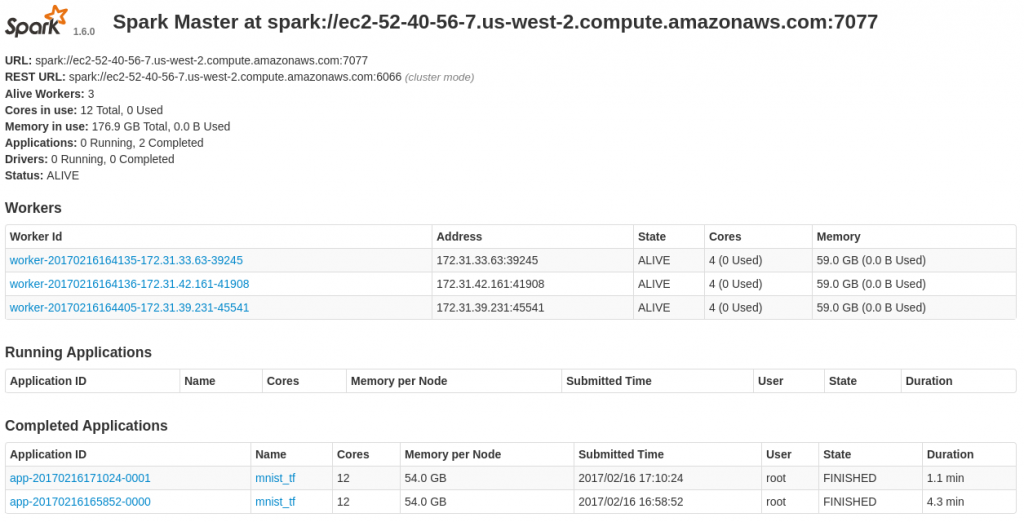Click mnist_tf name in app 0001 row

pos(275,478)
